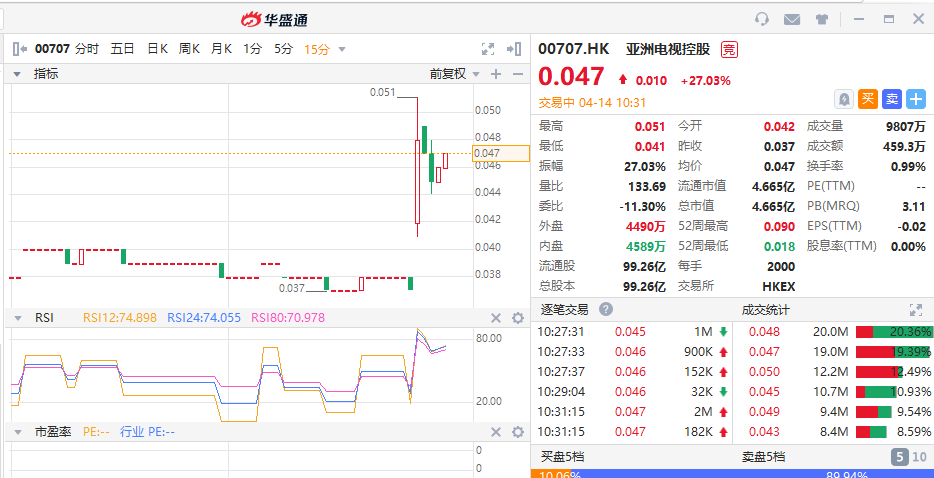Screen dimensions: 934x478
Task: Add stock to watchlist plus button
Action: [916, 99]
